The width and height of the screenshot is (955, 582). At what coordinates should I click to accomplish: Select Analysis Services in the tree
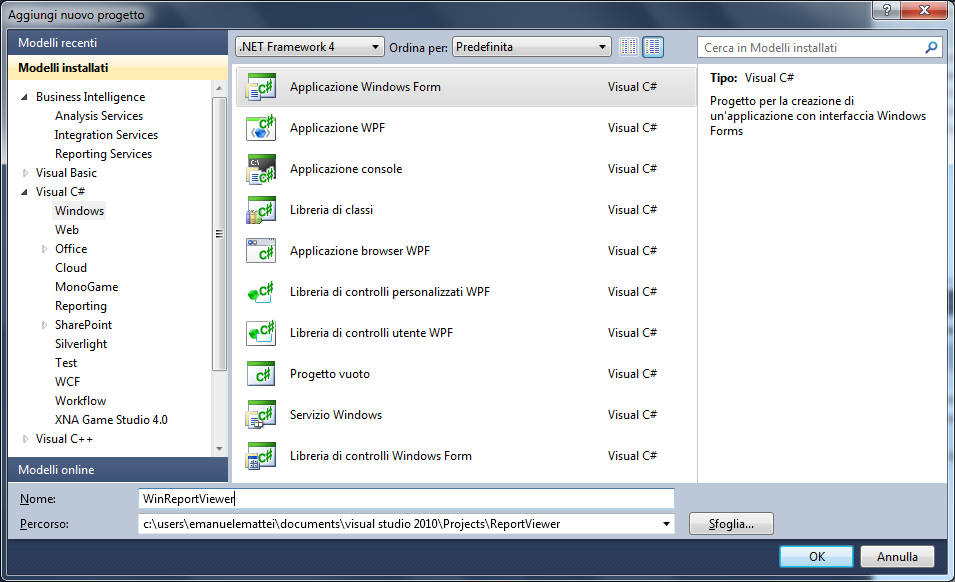point(99,116)
